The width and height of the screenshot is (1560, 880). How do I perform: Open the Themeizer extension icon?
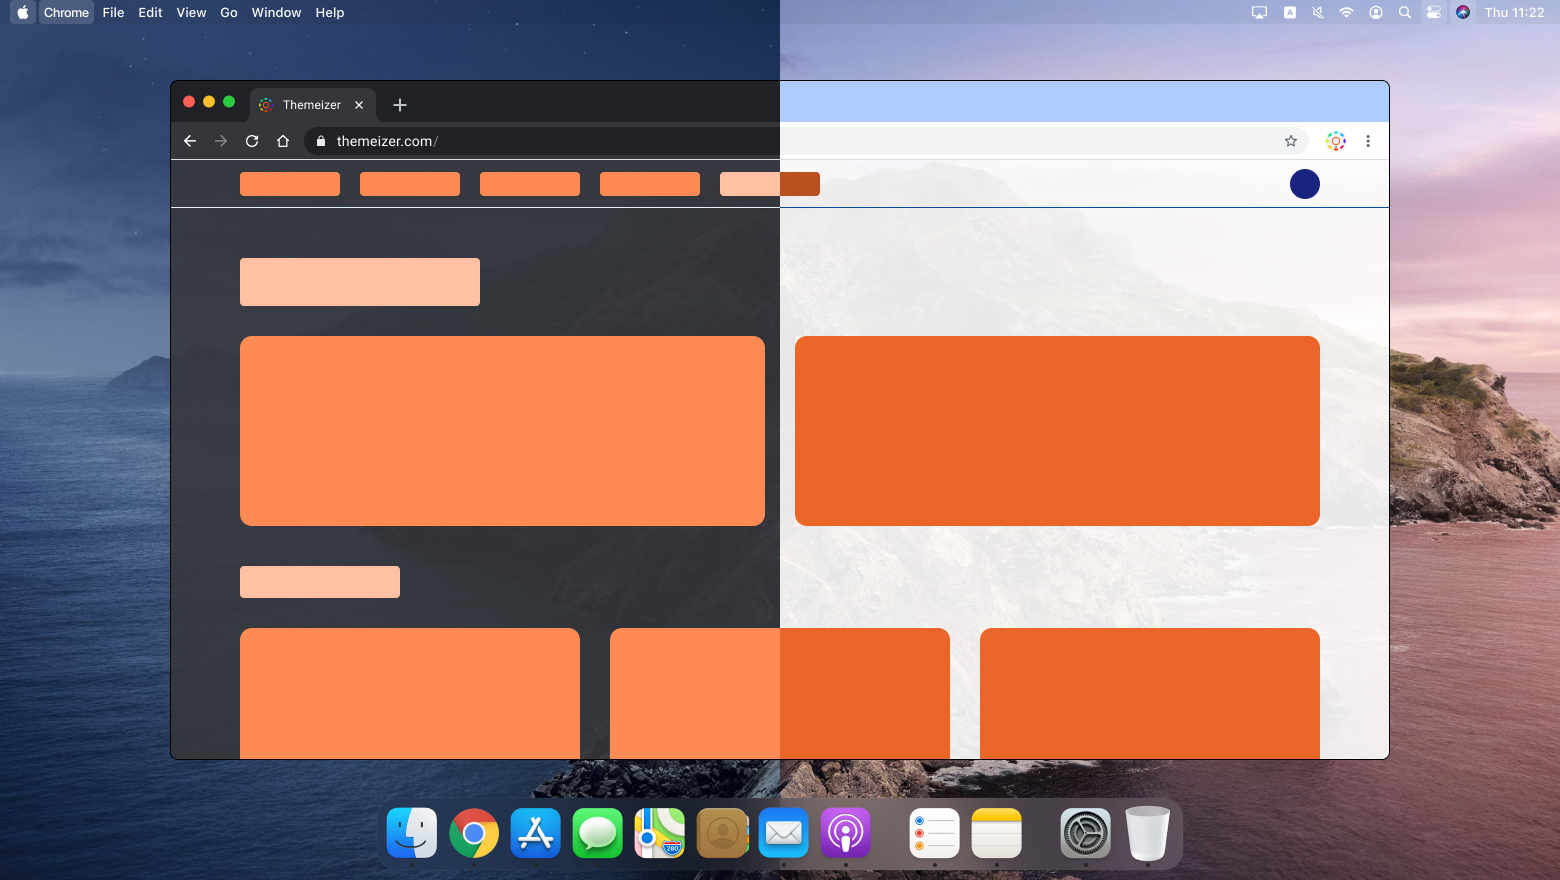[x=1336, y=141]
